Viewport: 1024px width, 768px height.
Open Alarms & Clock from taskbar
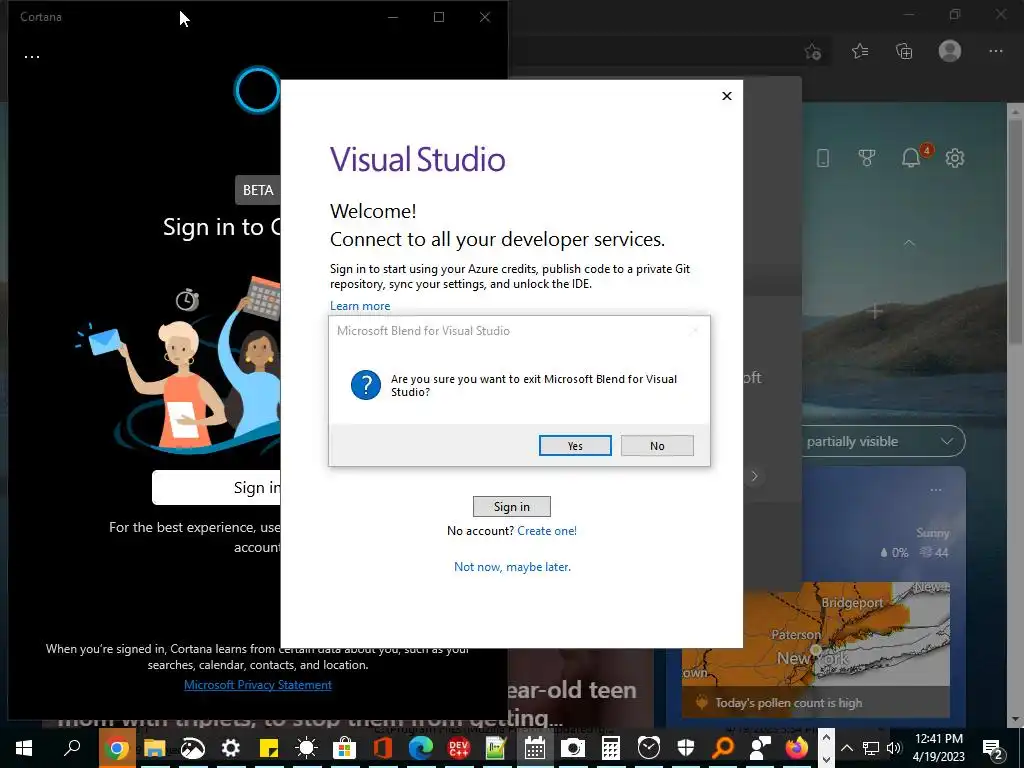648,748
